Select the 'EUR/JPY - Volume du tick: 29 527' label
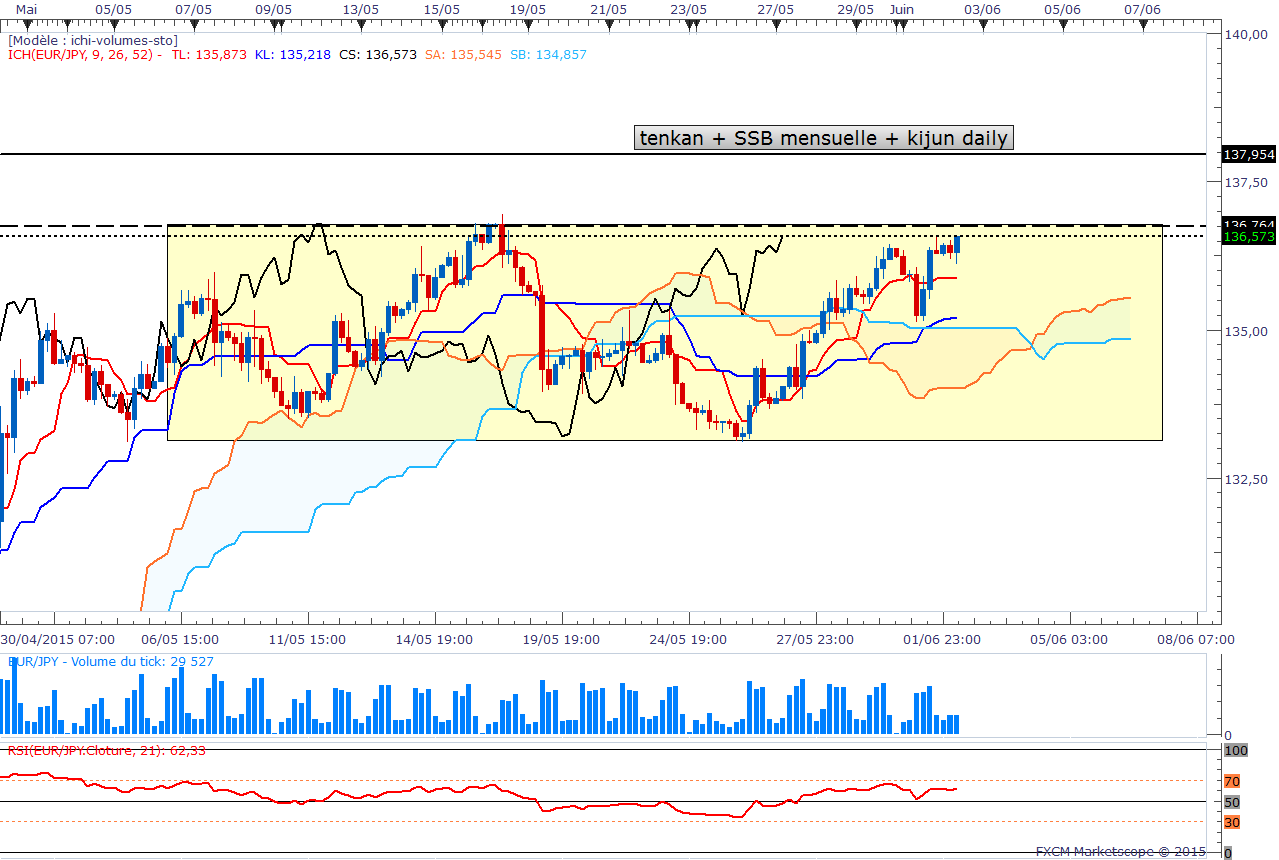The image size is (1279, 860). (110, 661)
